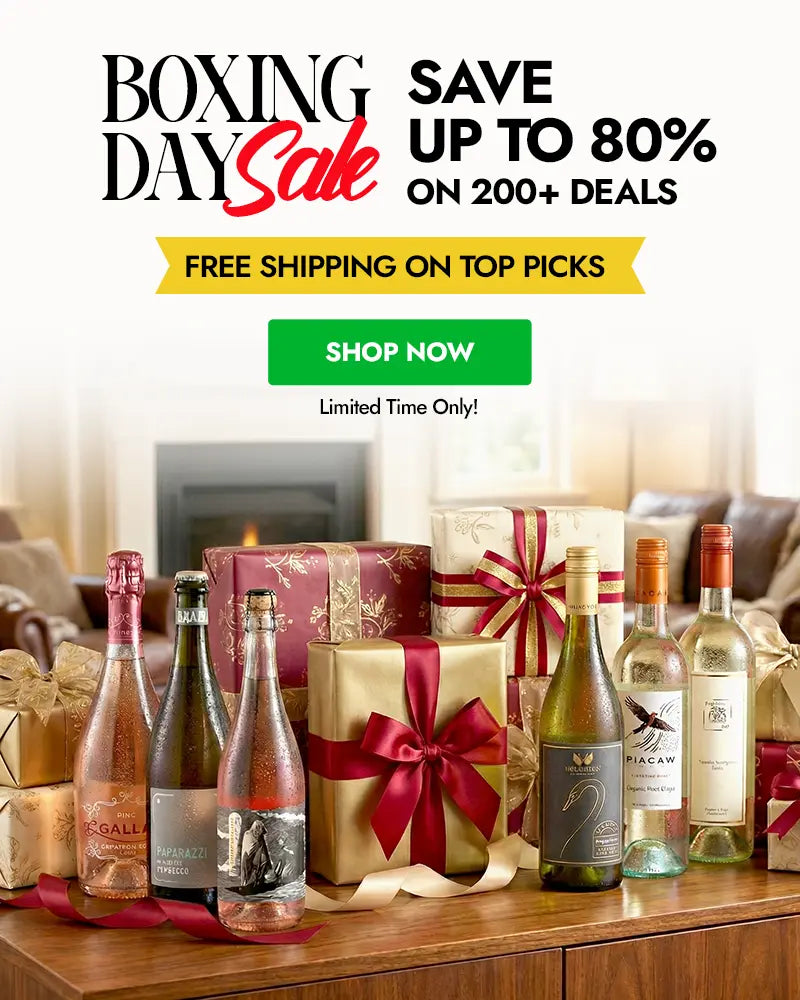This screenshot has height=1000, width=800.
Task: Select the Piacaw Pinot Grigio bottle
Action: coord(652,708)
